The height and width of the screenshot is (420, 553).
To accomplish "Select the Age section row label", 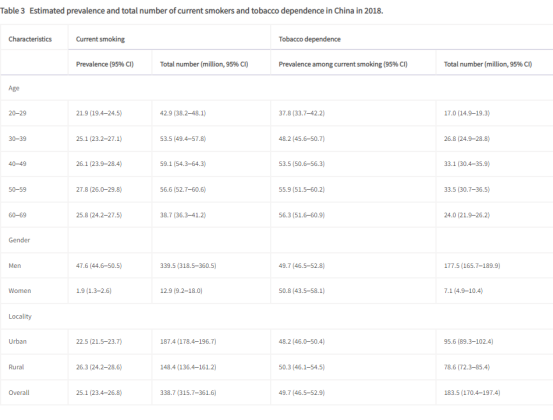I will pos(14,88).
